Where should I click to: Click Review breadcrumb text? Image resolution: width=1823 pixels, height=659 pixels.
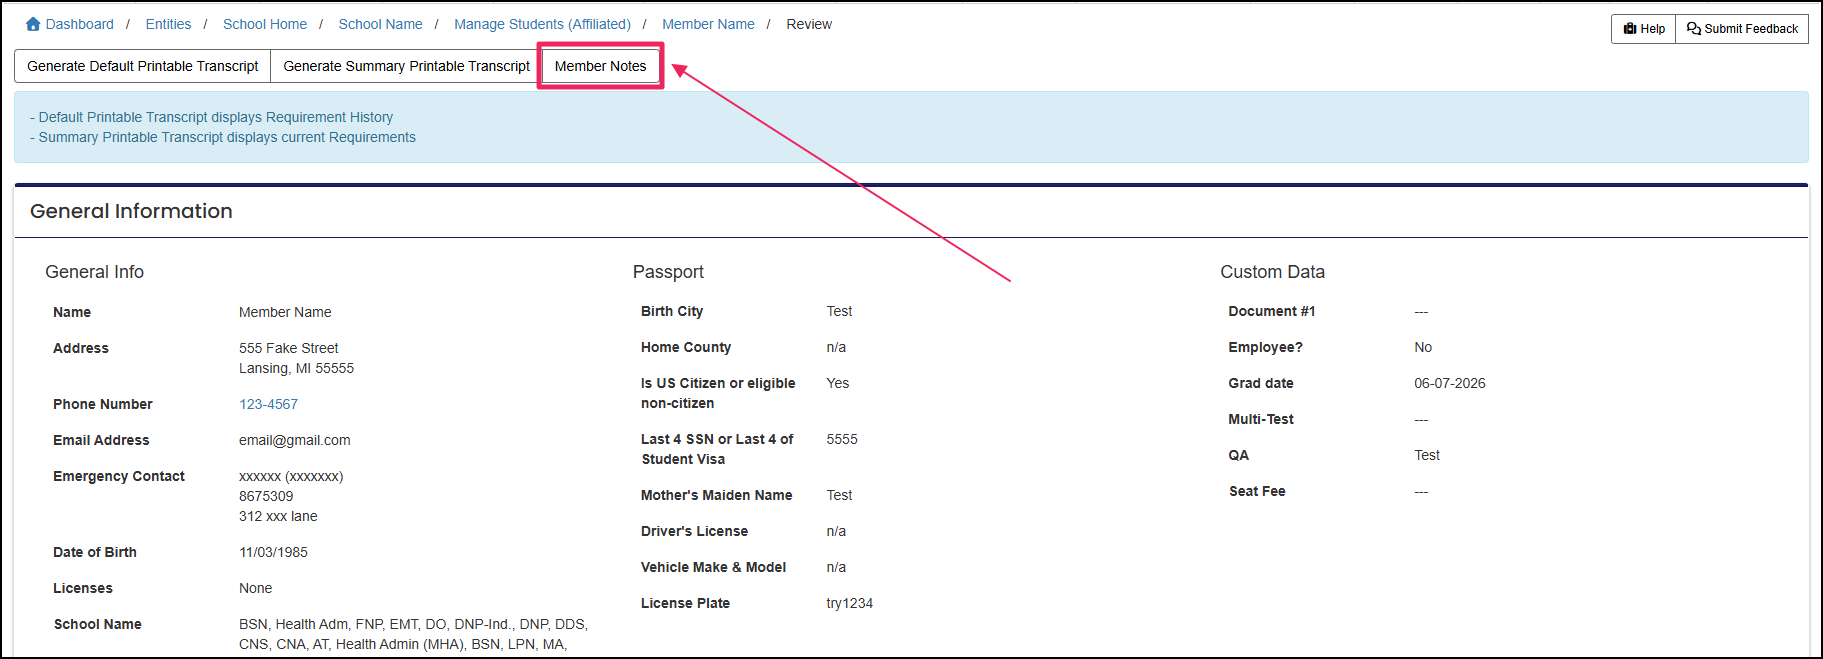(x=808, y=24)
